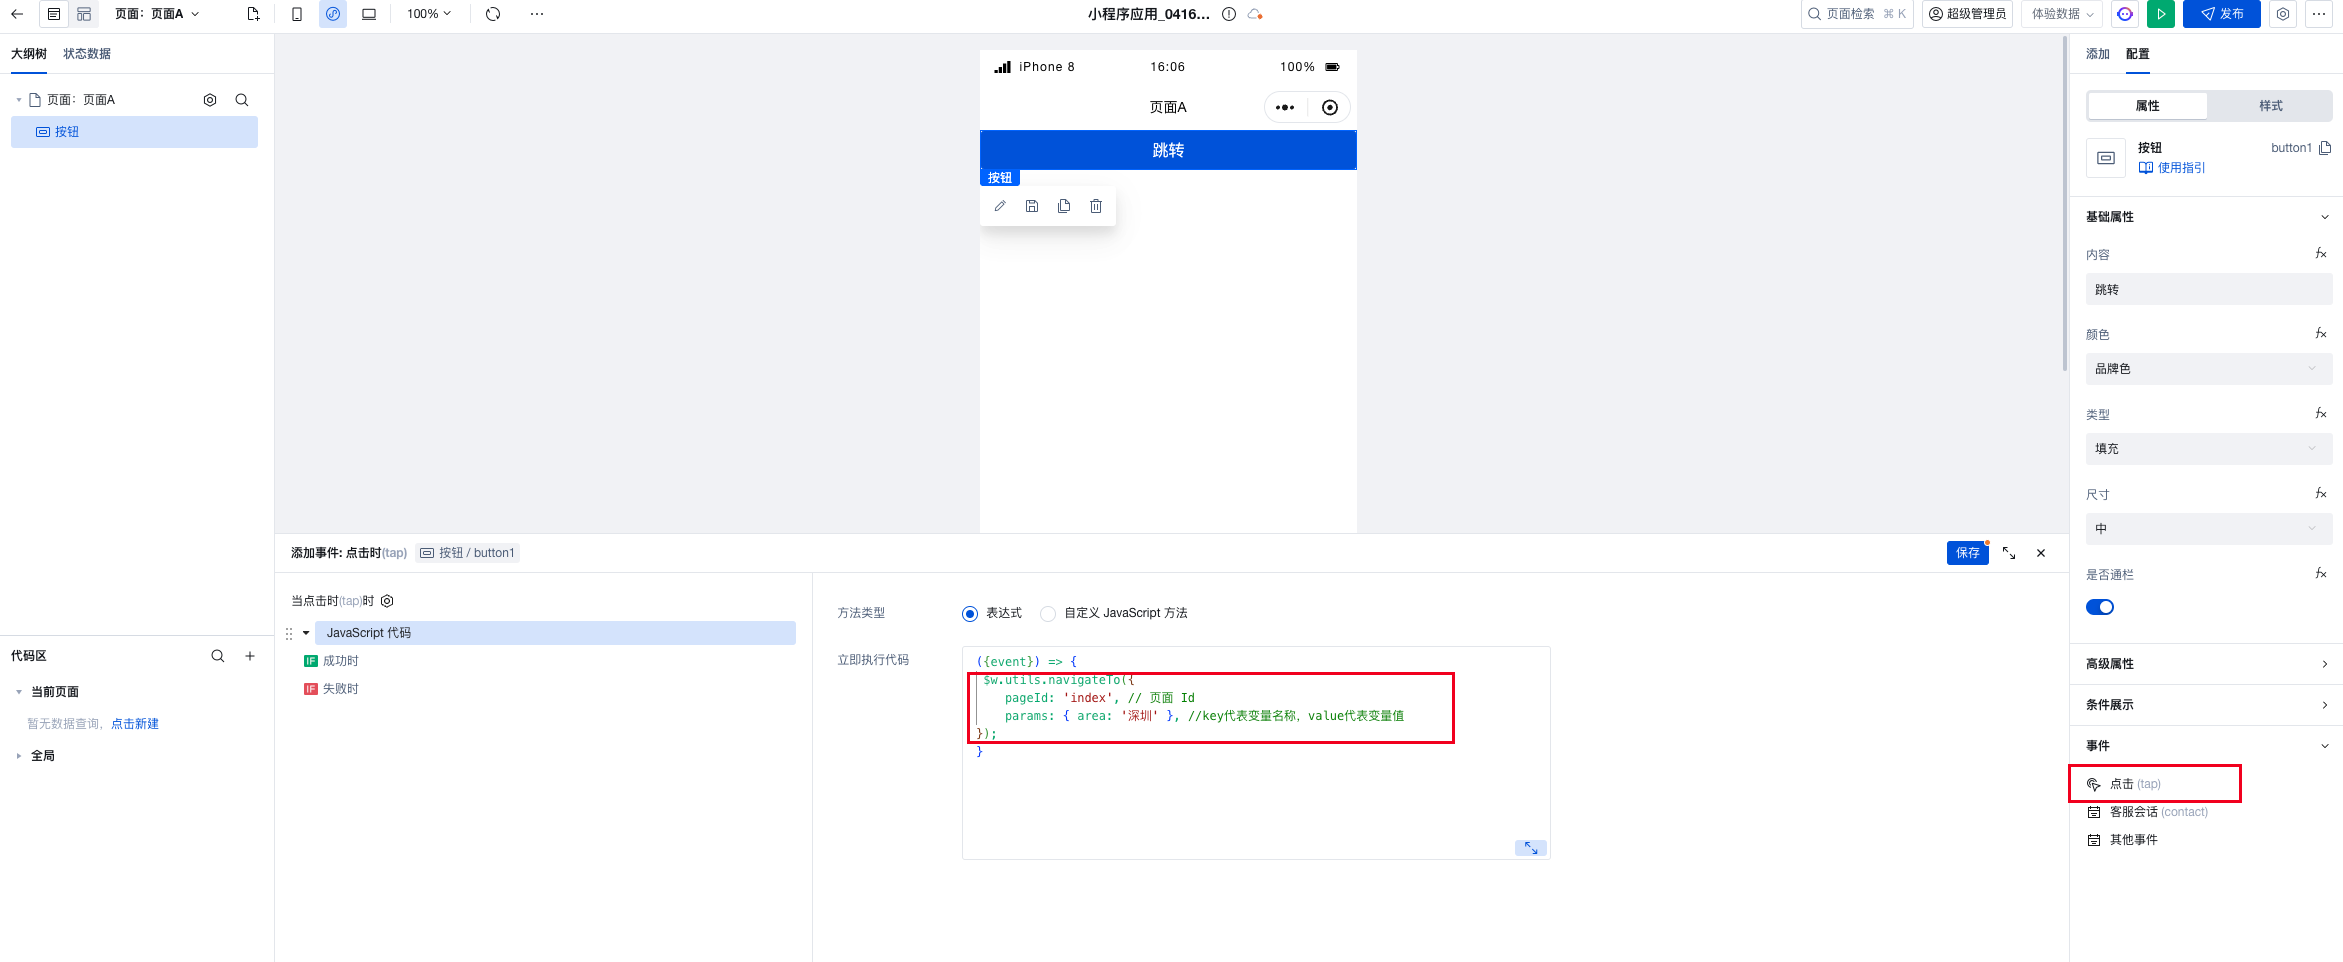Image resolution: width=2343 pixels, height=962 pixels.
Task: Open the more menu at top-right corner
Action: (x=2319, y=14)
